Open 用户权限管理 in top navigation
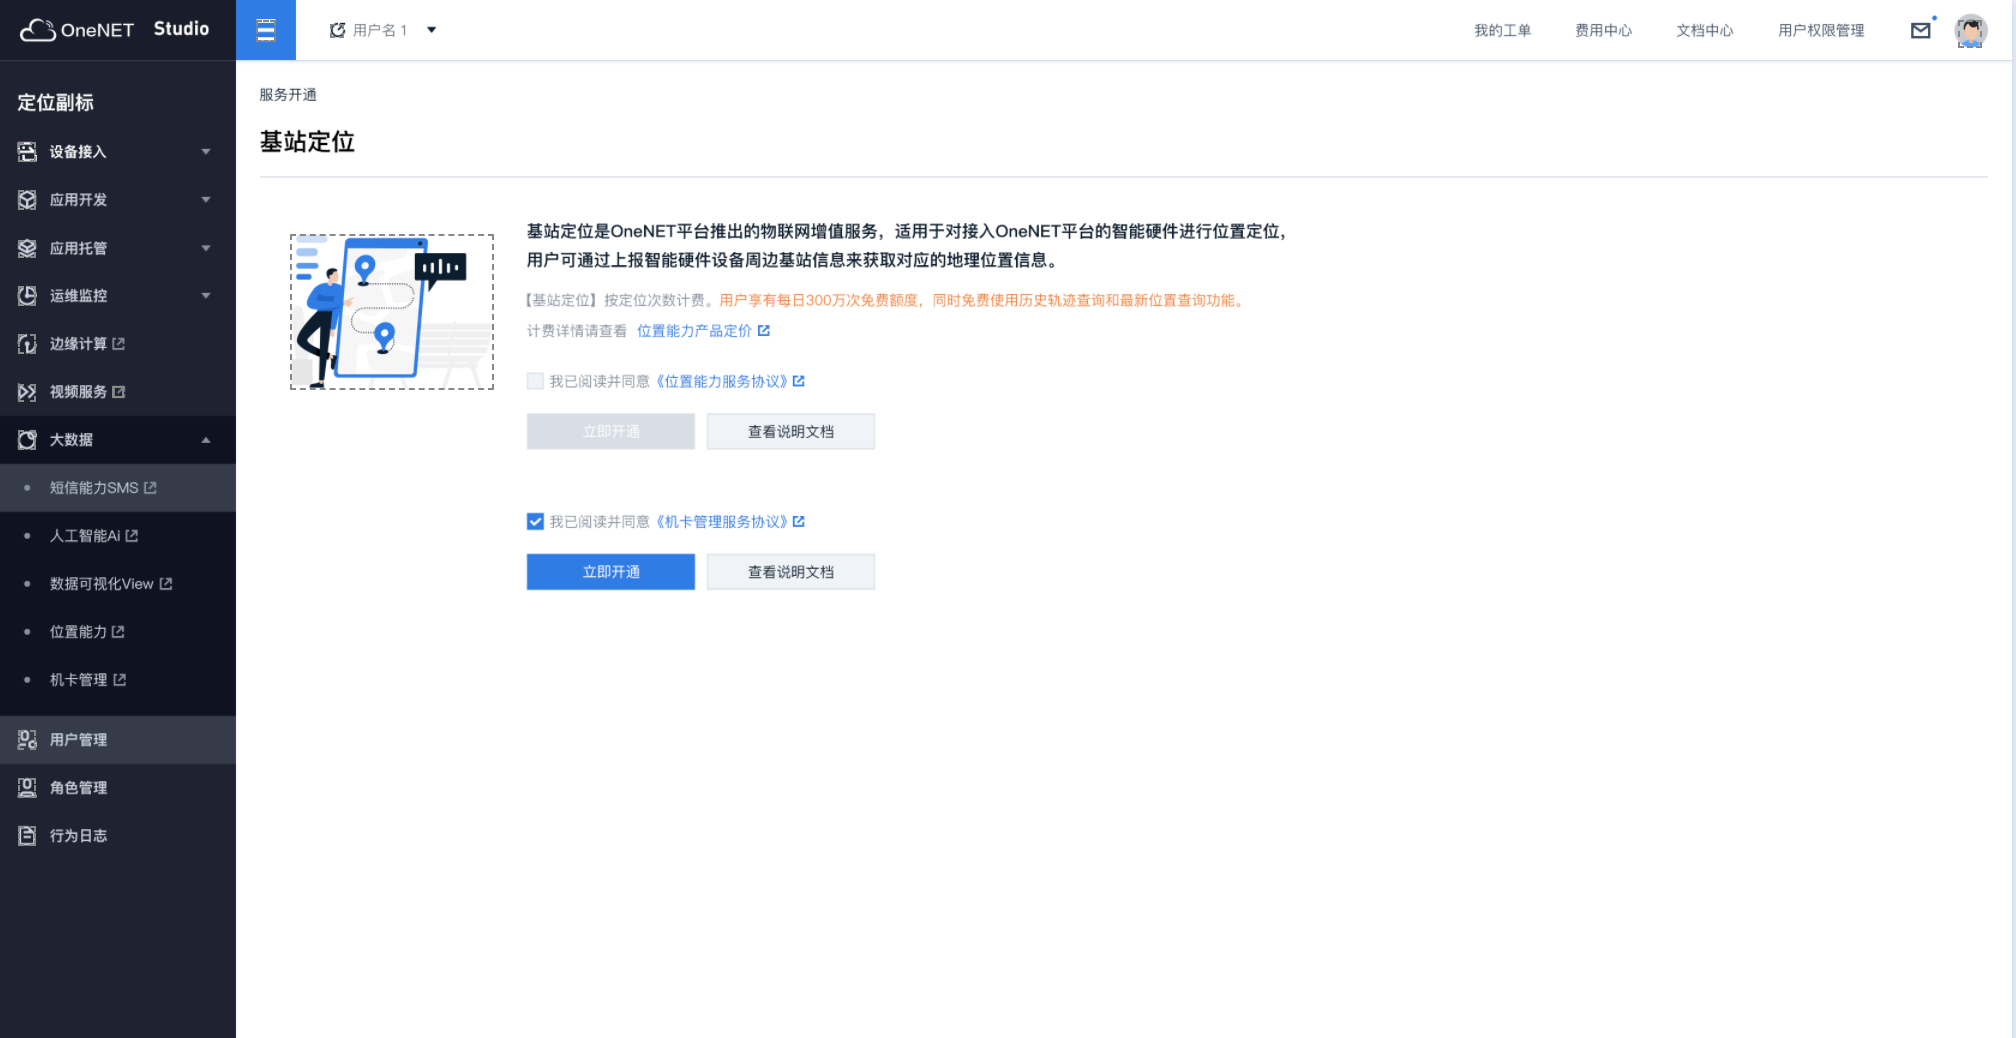This screenshot has height=1038, width=2016. pyautogui.click(x=1821, y=31)
